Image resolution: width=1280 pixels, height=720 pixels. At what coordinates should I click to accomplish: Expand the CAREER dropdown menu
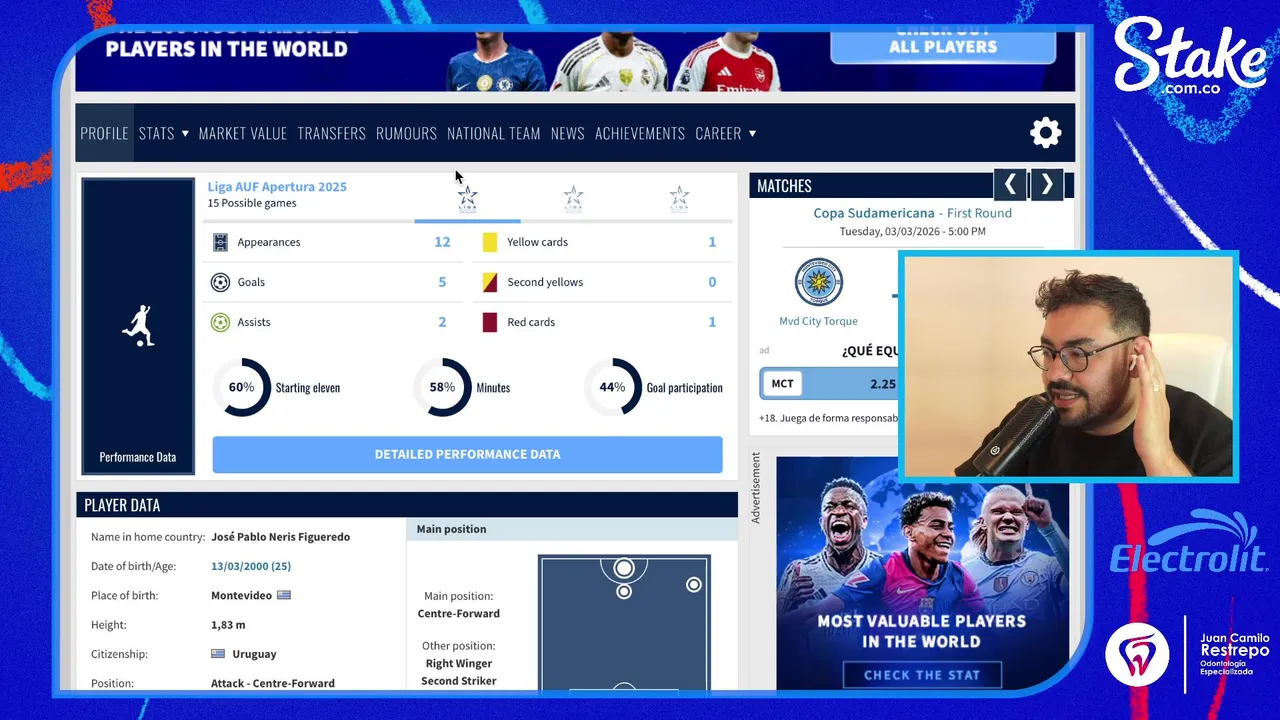tap(726, 133)
